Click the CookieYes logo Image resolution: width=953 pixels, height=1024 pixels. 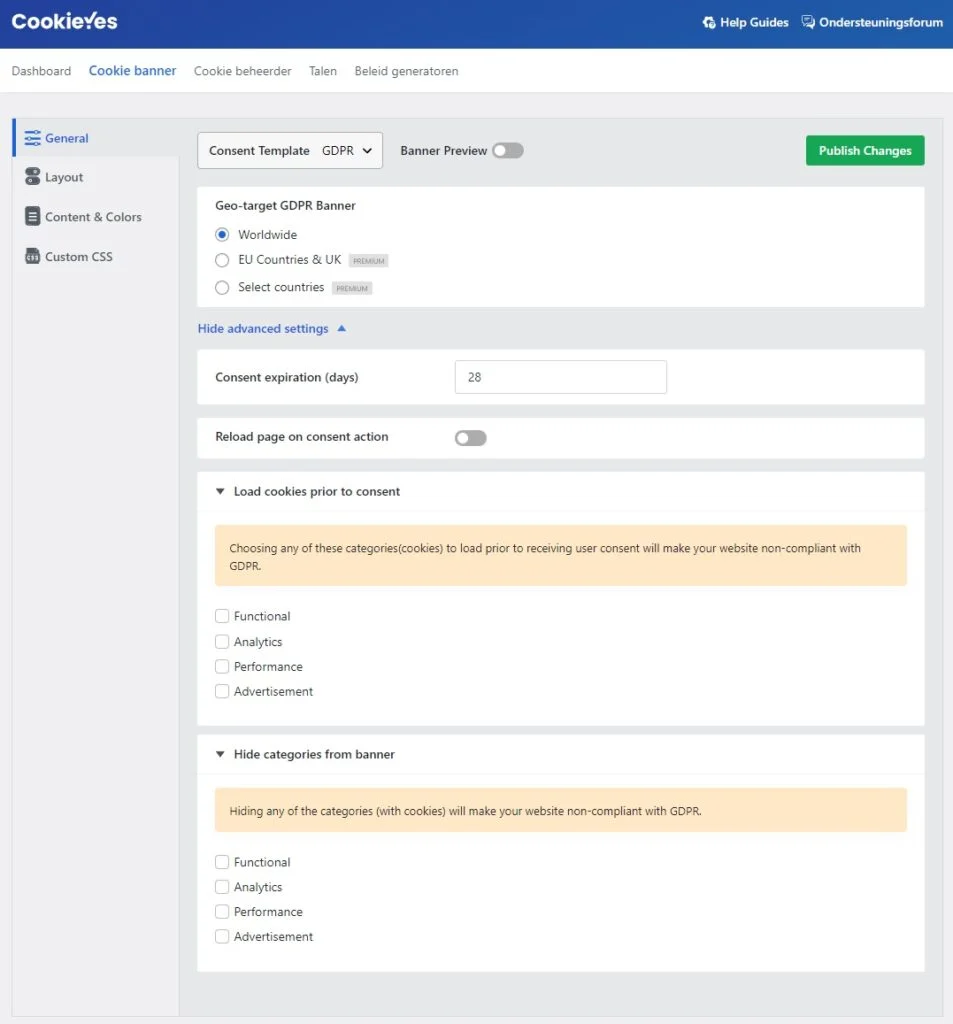point(64,22)
